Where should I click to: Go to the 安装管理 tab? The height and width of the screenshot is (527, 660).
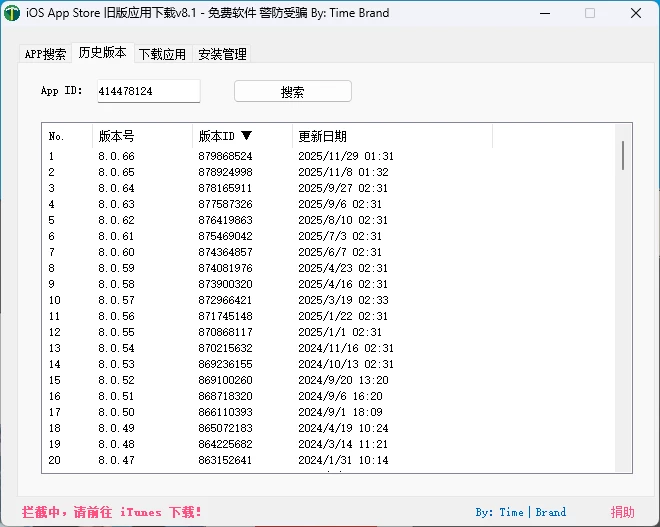point(222,54)
